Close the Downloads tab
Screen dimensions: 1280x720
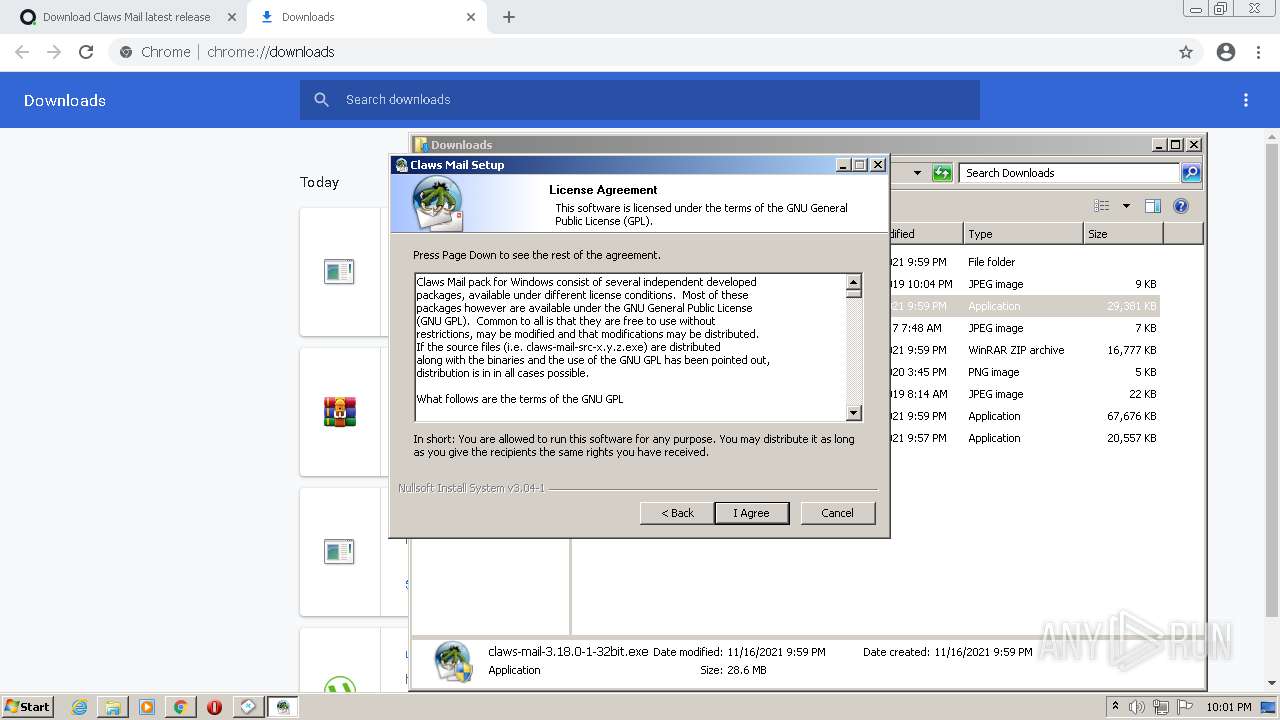coord(471,17)
